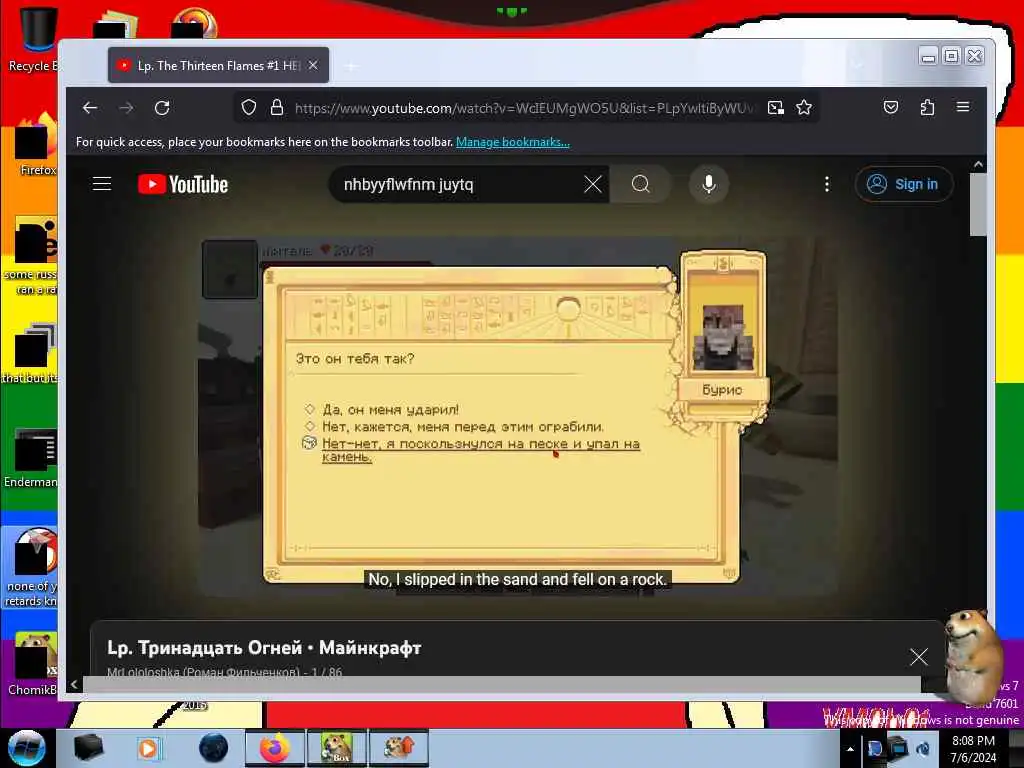Open picture-in-picture icon in address bar
This screenshot has width=1024, height=768.
click(x=775, y=108)
